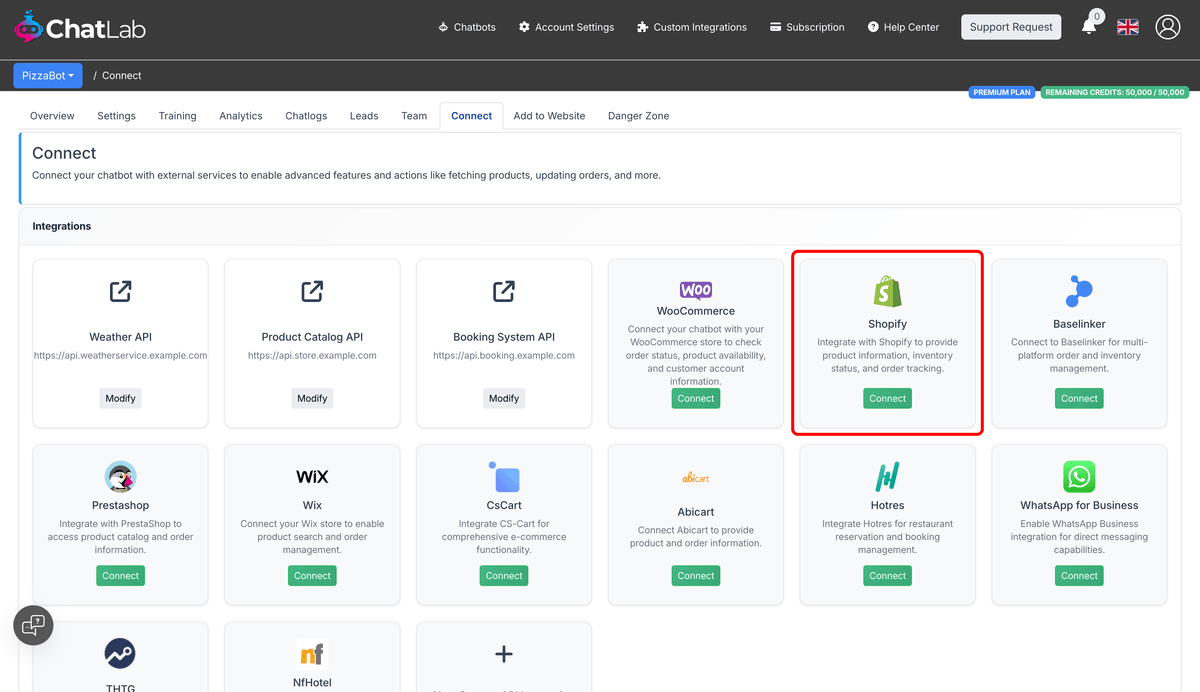Open the Chatlogs tab
Image resolution: width=1200 pixels, height=692 pixels.
pyautogui.click(x=305, y=115)
